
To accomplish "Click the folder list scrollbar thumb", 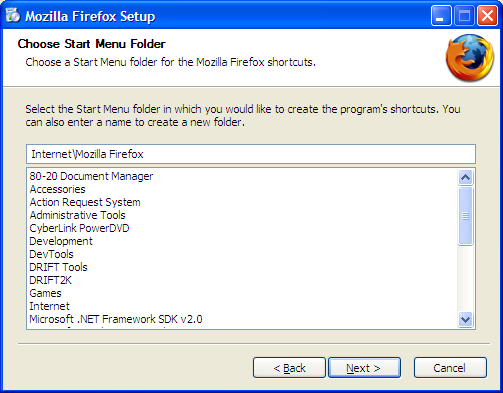I will point(465,216).
